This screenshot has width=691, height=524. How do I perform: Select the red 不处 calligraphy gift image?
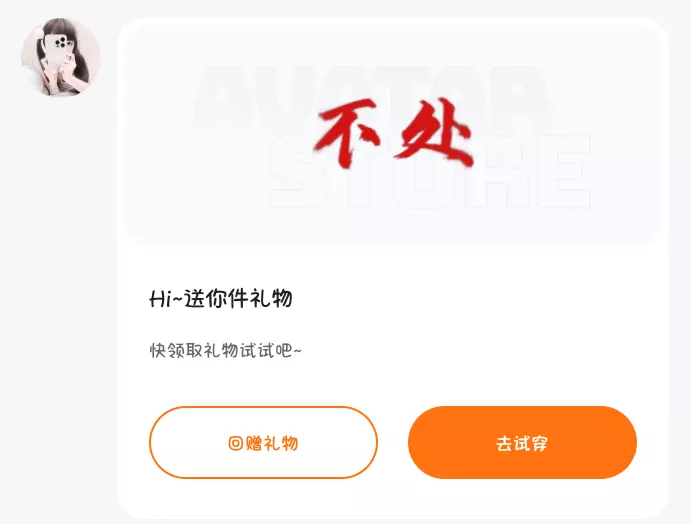[394, 133]
